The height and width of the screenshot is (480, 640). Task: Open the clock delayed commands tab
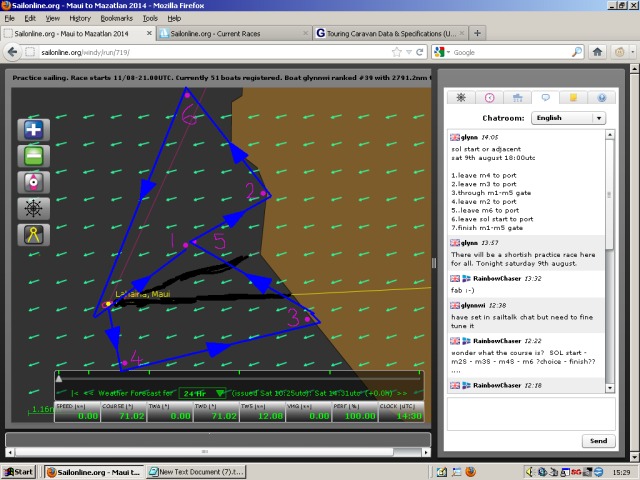[489, 98]
